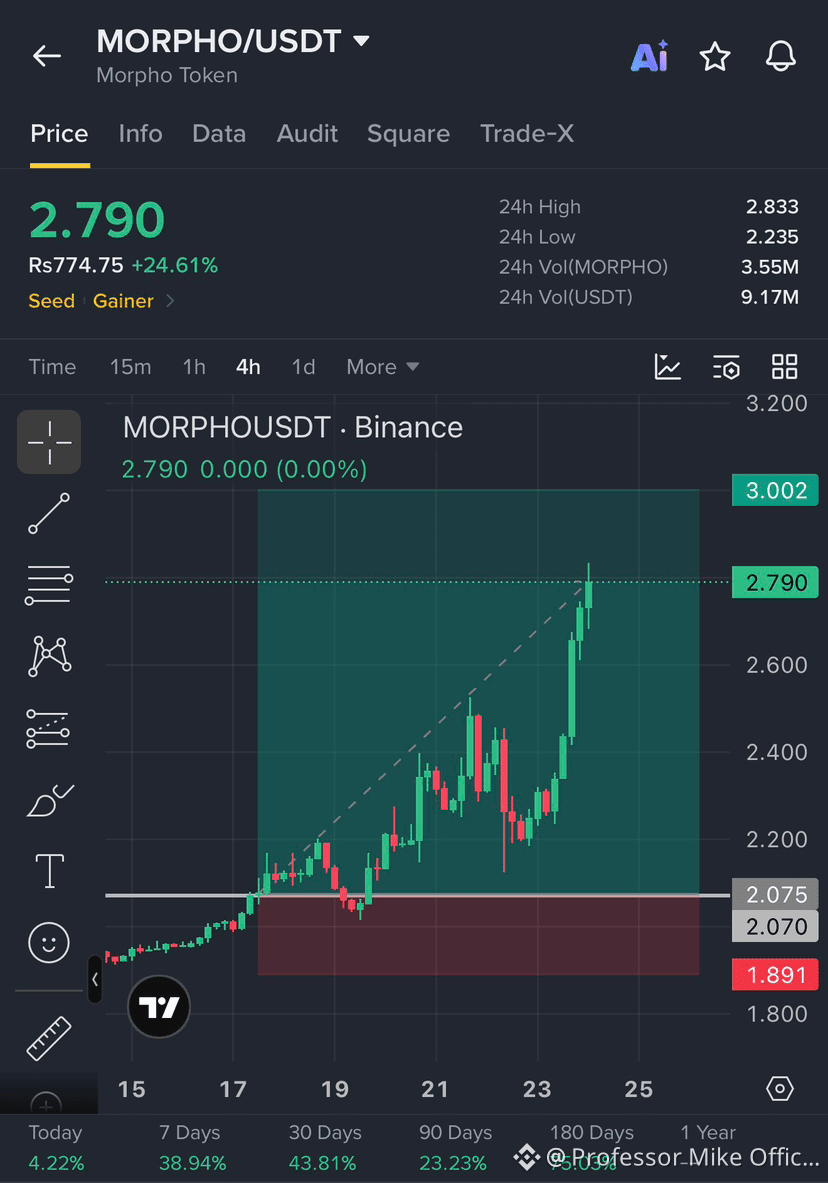
Task: Click the 3.002 take-profit price label
Action: coord(775,490)
